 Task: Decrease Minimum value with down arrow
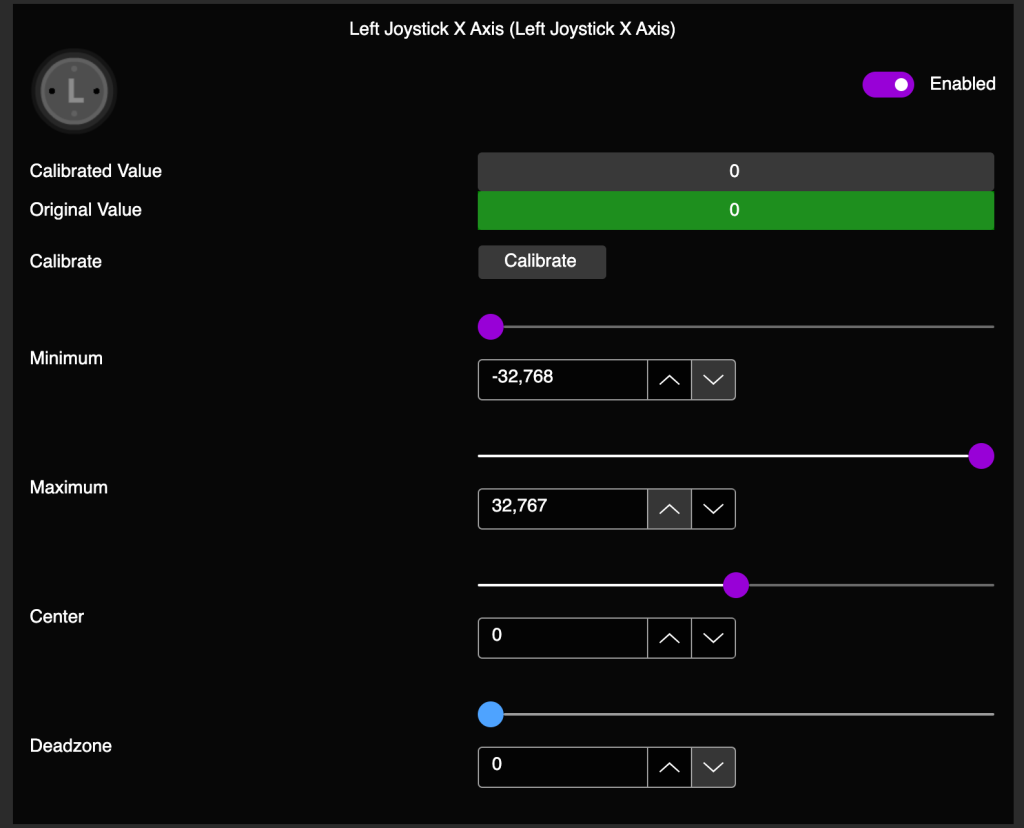713,380
